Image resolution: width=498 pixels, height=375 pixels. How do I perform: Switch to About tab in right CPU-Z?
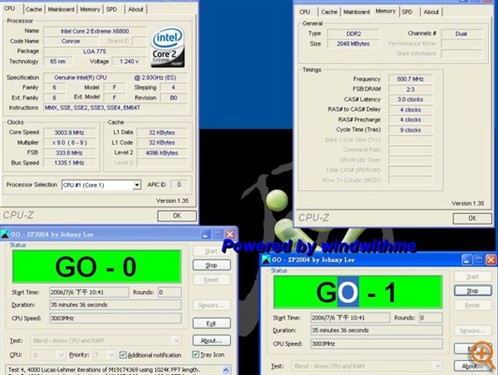(431, 12)
